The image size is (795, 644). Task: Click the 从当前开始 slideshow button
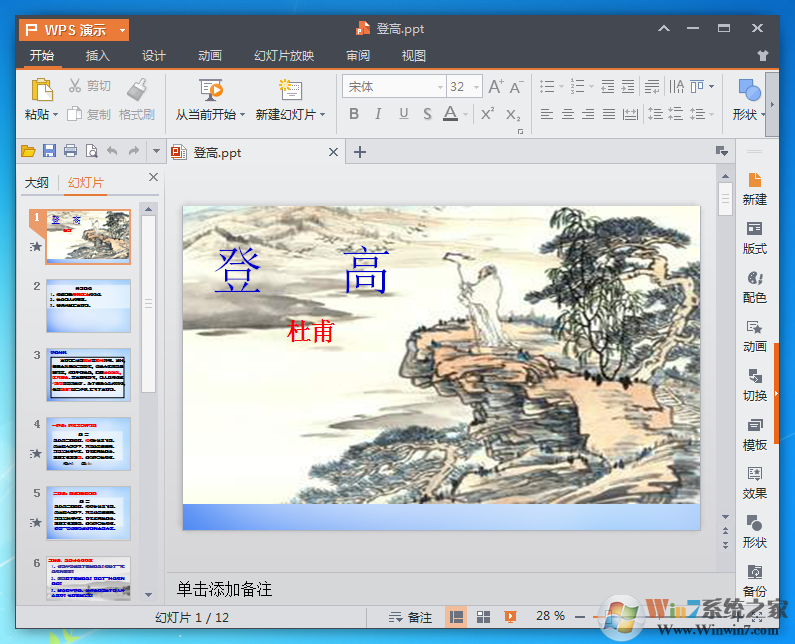(x=210, y=100)
